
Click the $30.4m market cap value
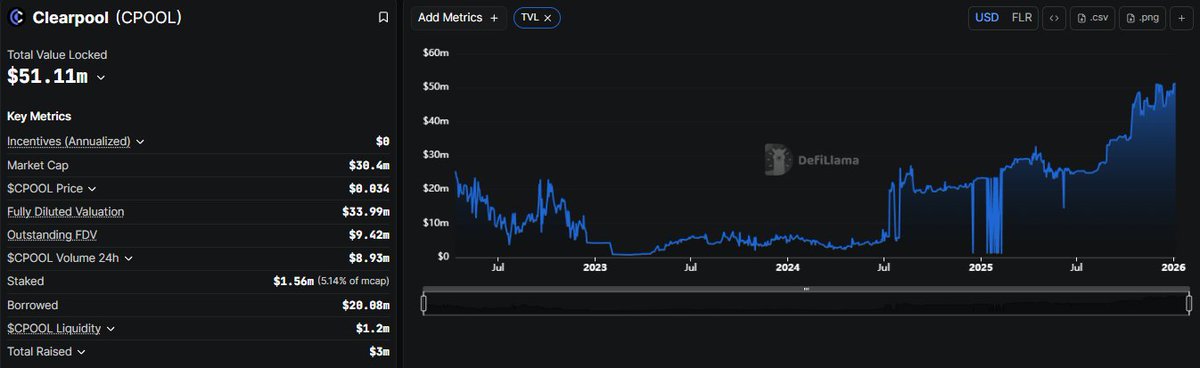coord(369,165)
